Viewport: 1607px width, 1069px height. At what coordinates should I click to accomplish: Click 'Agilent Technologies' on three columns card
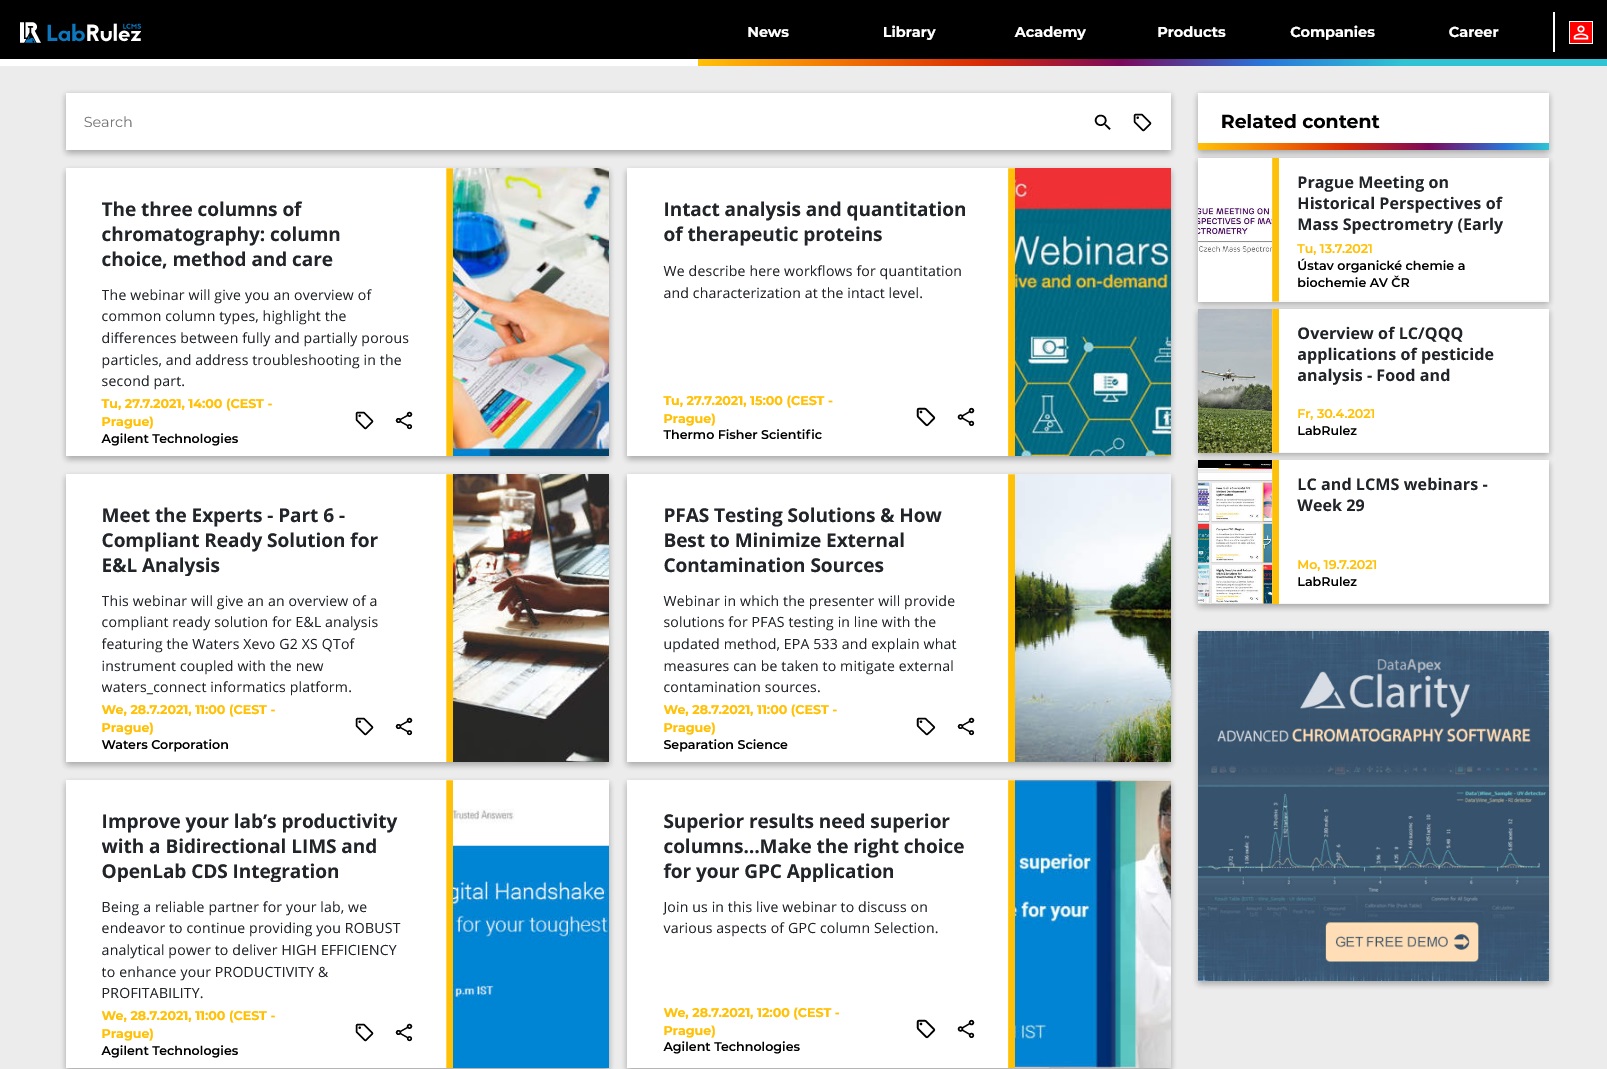[x=170, y=438]
